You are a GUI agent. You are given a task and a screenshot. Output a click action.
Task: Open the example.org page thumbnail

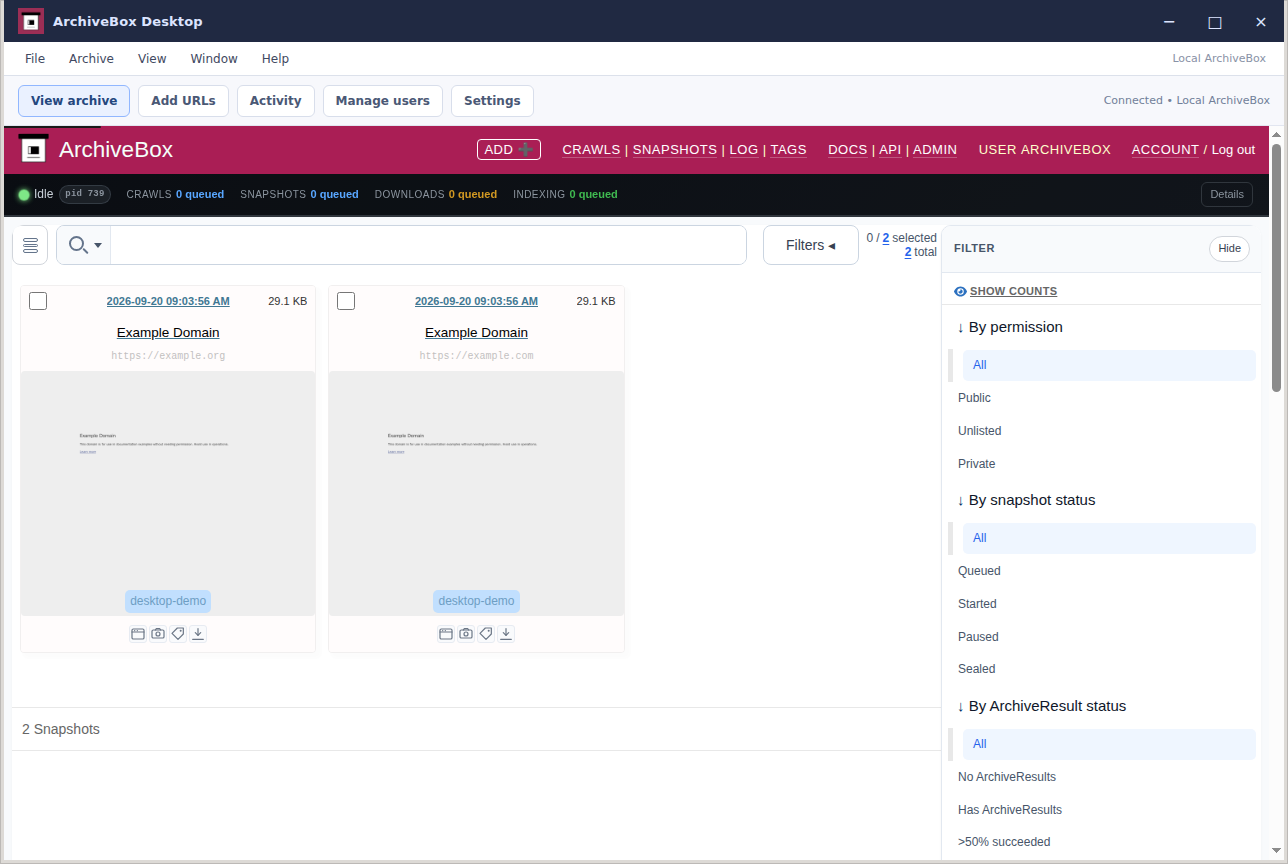168,494
